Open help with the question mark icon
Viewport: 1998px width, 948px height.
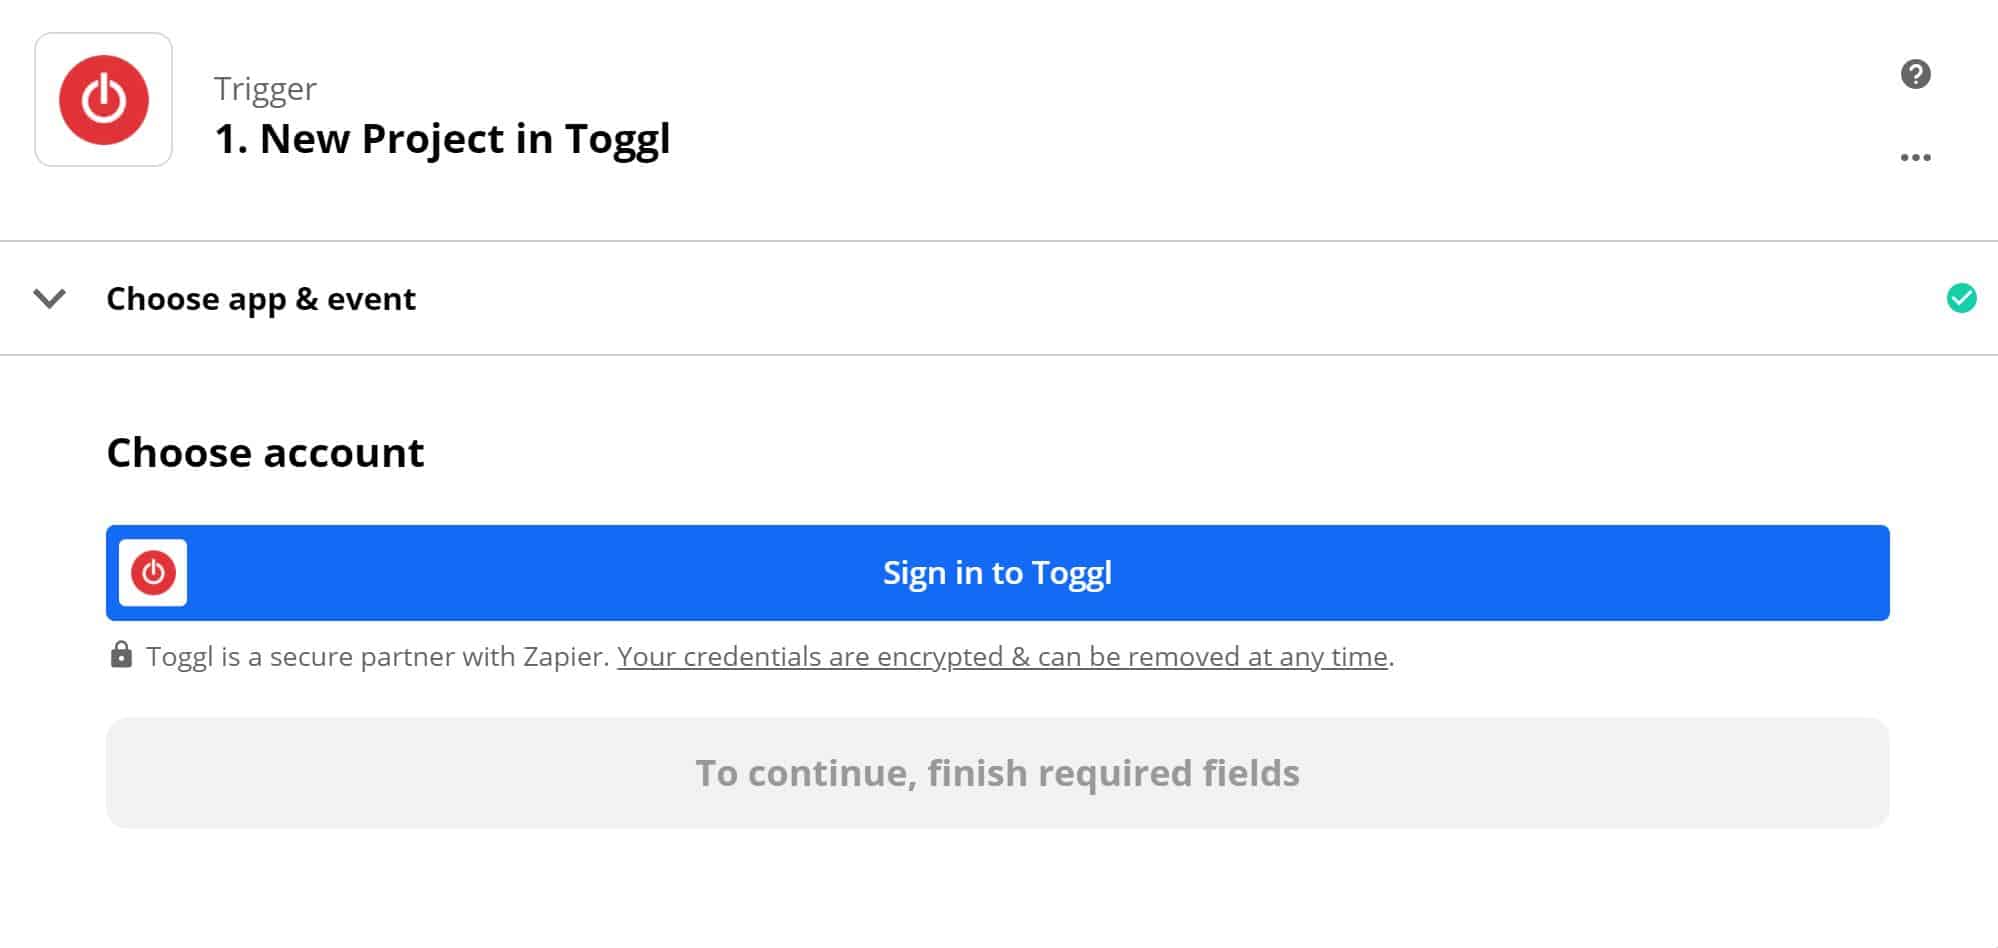tap(1915, 74)
